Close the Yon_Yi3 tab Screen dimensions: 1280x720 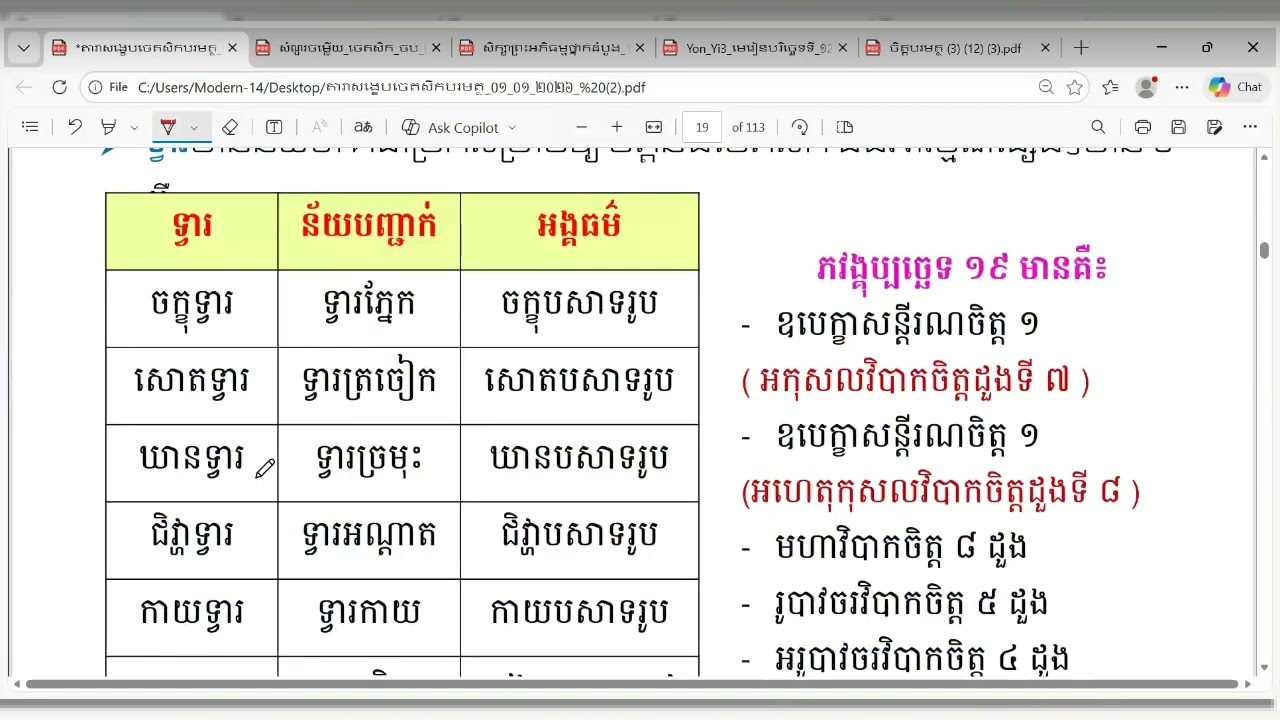(842, 47)
